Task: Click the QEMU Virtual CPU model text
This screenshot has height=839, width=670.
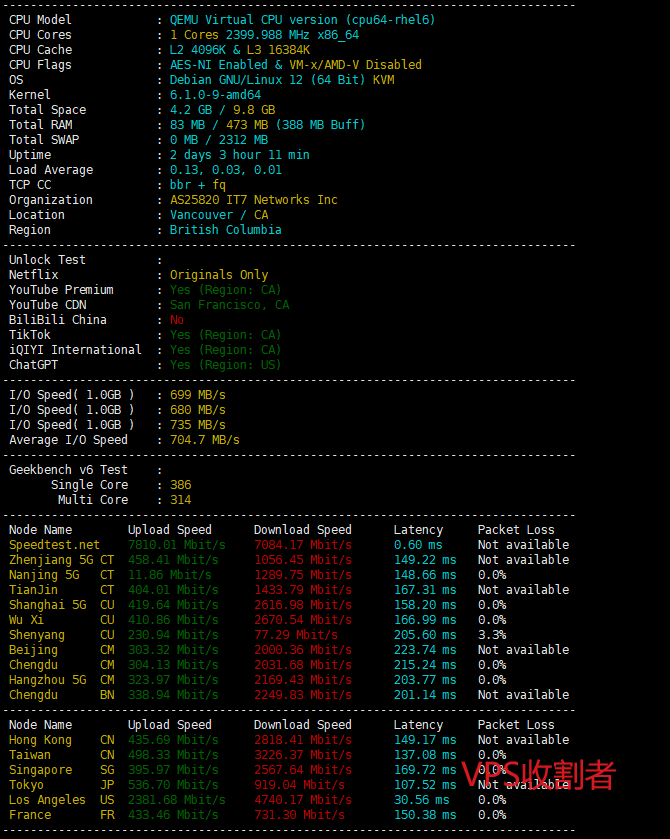Action: tap(302, 20)
